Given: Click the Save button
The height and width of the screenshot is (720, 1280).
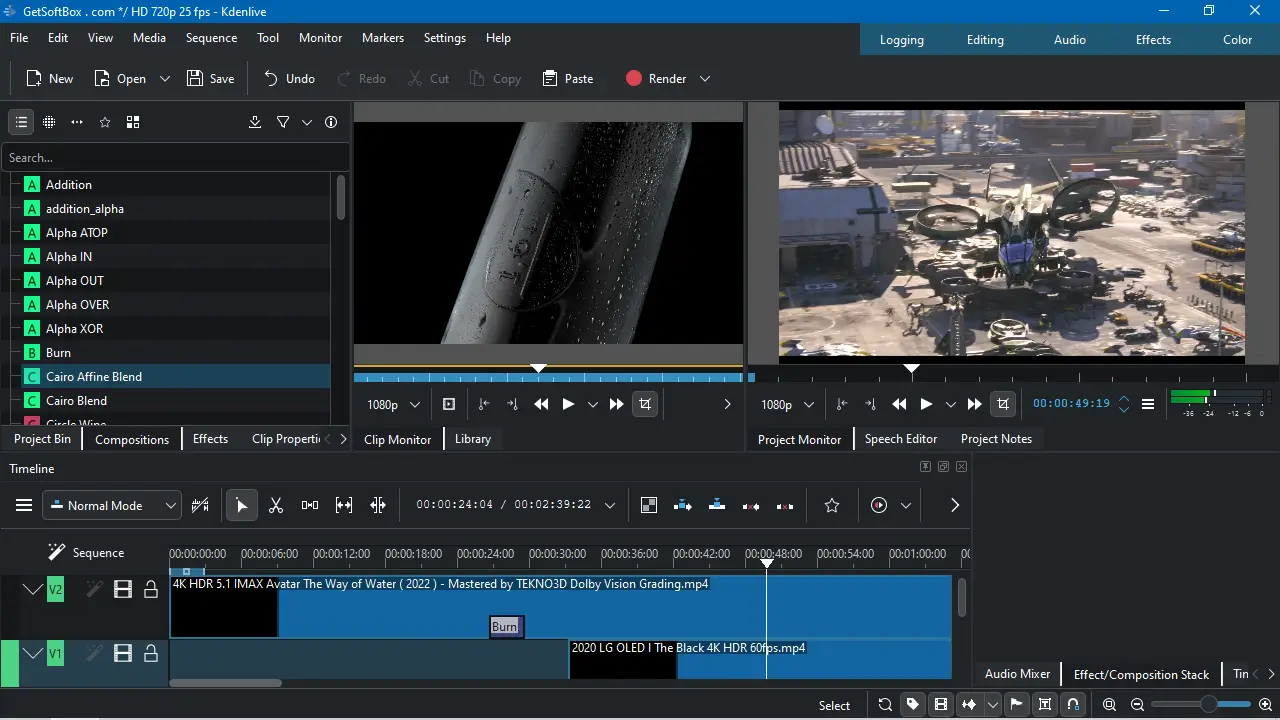Looking at the screenshot, I should point(211,79).
